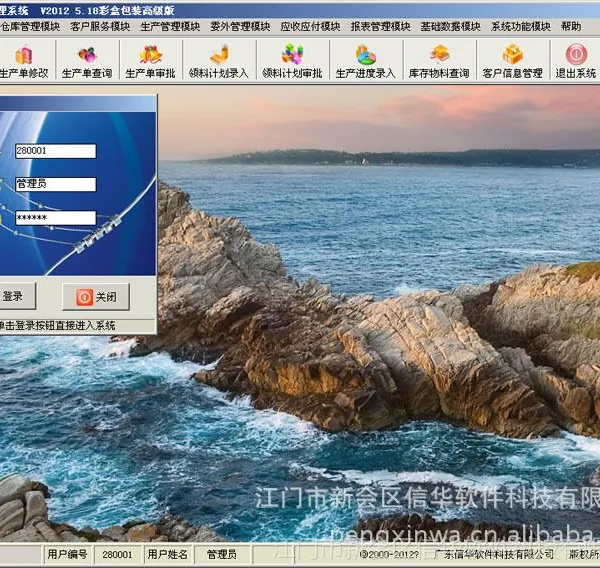Open the 仓库管理模块 menu
The height and width of the screenshot is (568, 600).
31,26
